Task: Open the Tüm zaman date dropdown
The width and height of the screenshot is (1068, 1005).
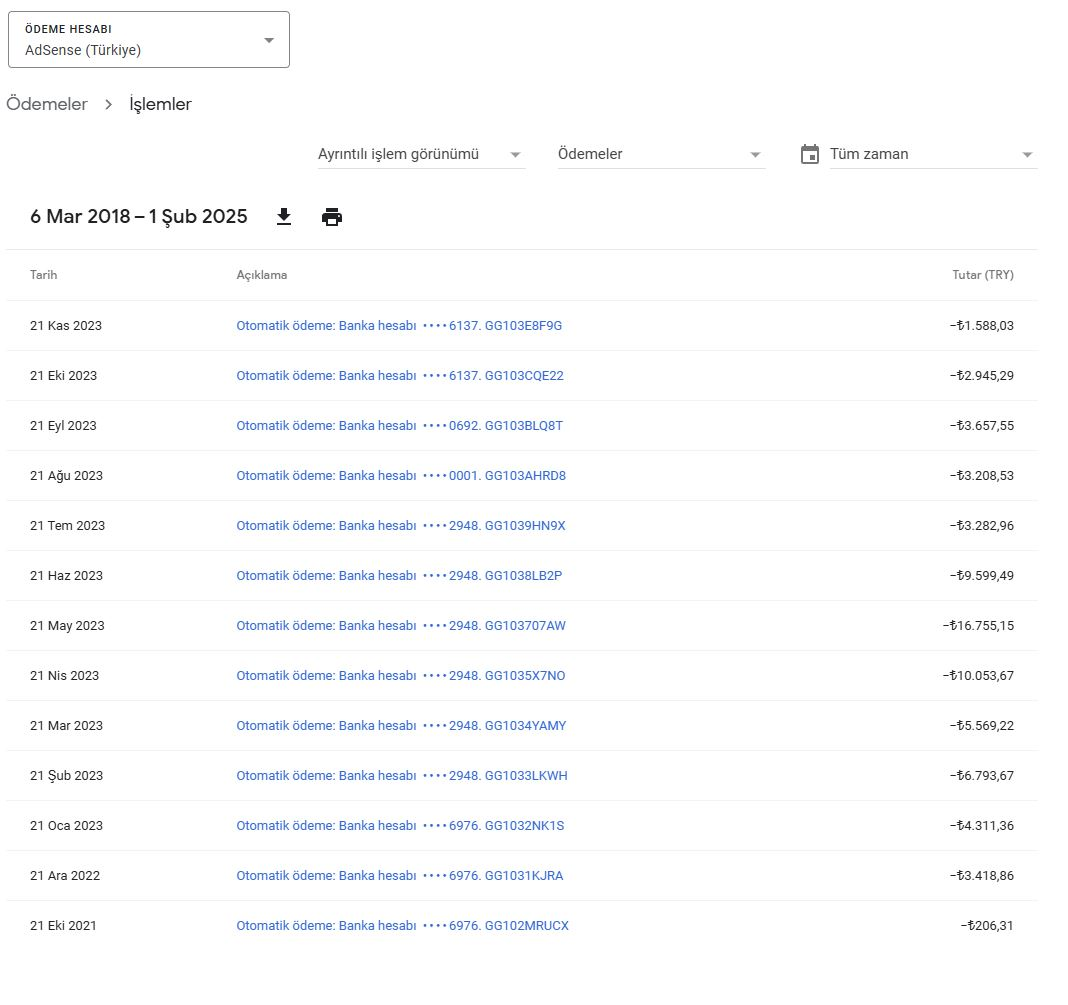Action: tap(933, 155)
